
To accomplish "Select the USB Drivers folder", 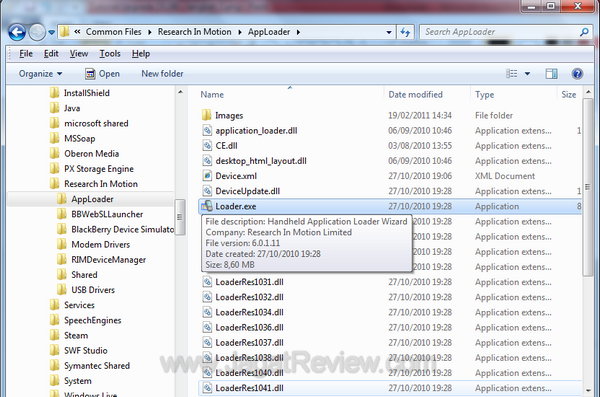I will [93, 290].
